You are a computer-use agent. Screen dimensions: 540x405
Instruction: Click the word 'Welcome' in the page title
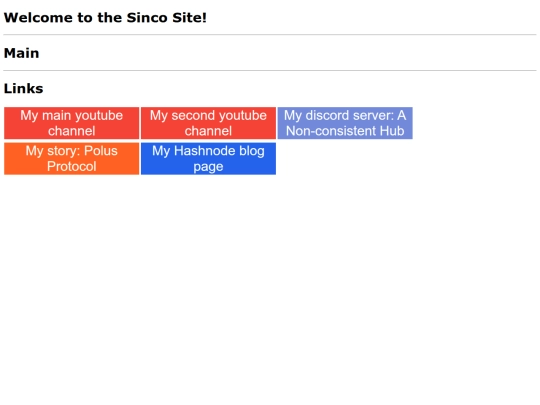click(39, 18)
